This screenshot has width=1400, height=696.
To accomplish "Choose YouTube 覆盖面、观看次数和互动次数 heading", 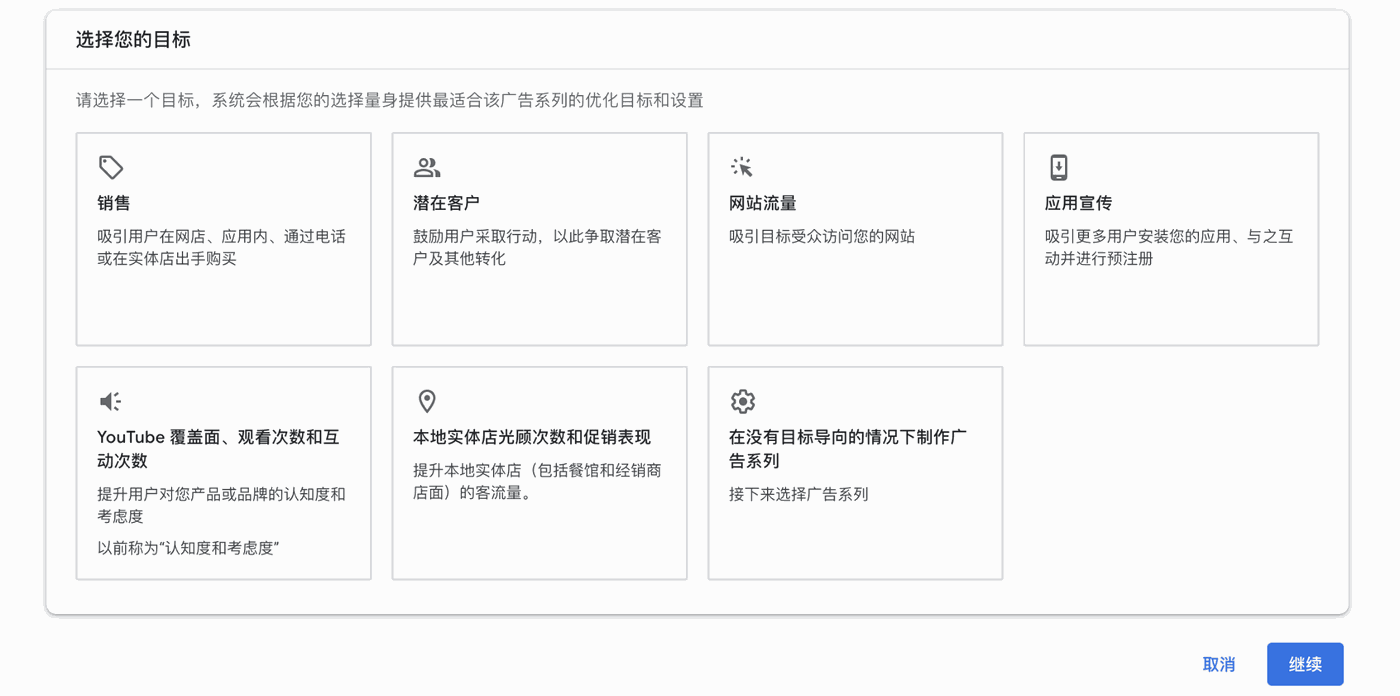I will click(218, 449).
